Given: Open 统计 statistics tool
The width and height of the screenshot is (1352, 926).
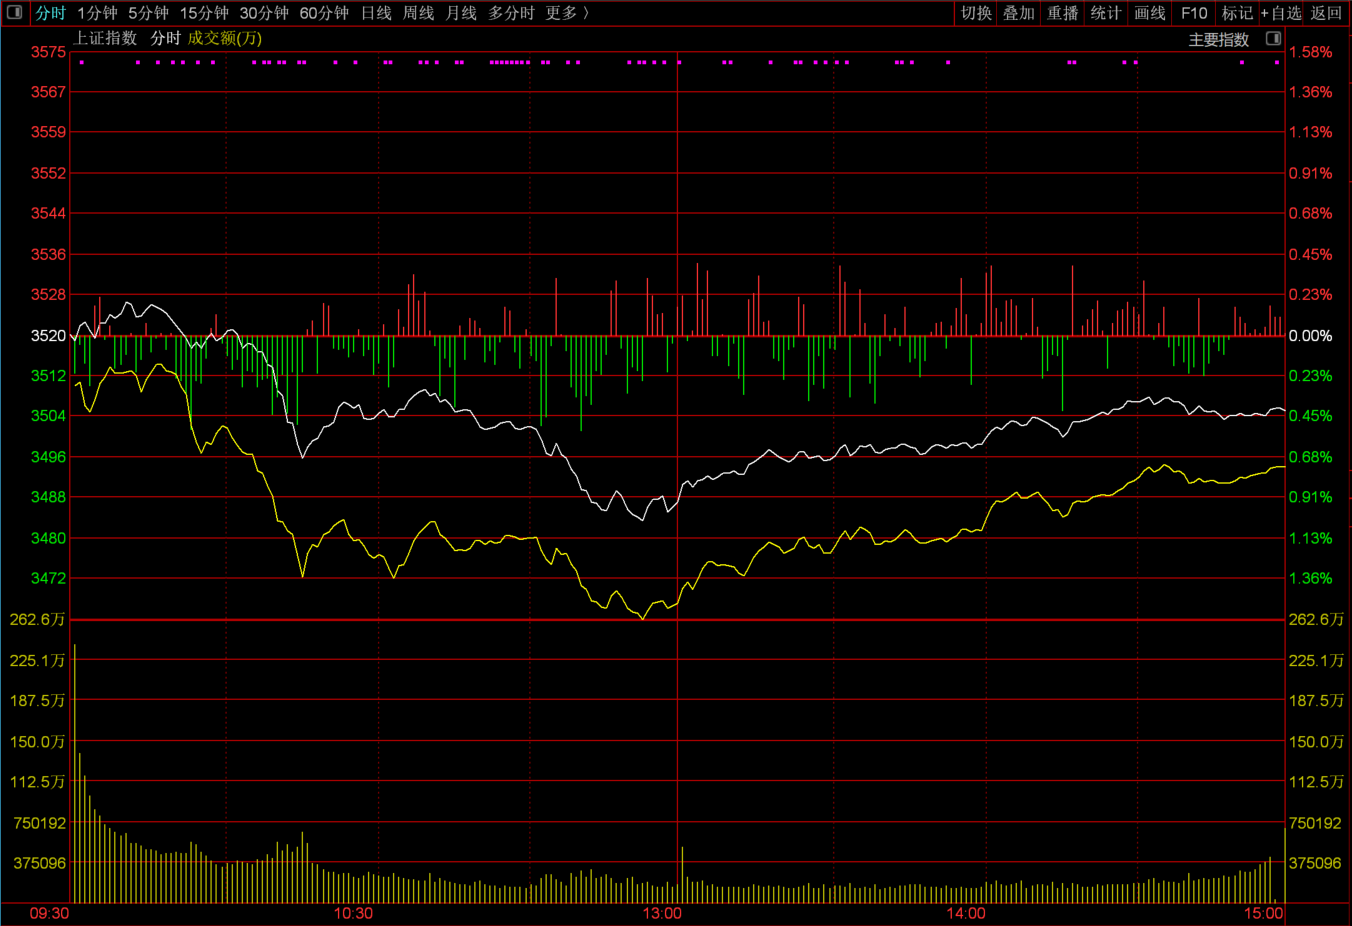Looking at the screenshot, I should 1106,13.
